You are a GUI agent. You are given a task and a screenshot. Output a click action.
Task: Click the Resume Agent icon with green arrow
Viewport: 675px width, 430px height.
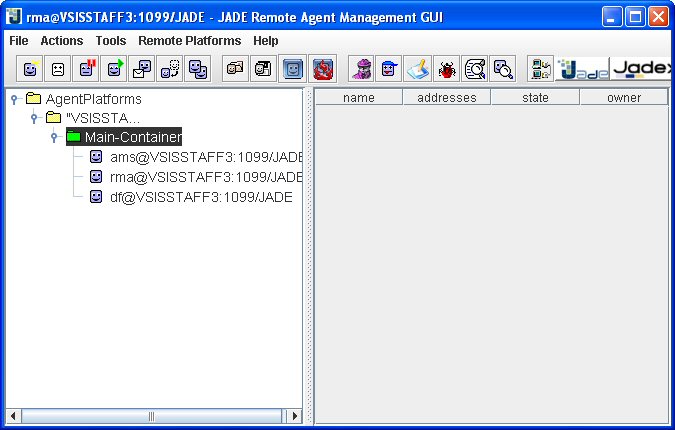click(114, 68)
